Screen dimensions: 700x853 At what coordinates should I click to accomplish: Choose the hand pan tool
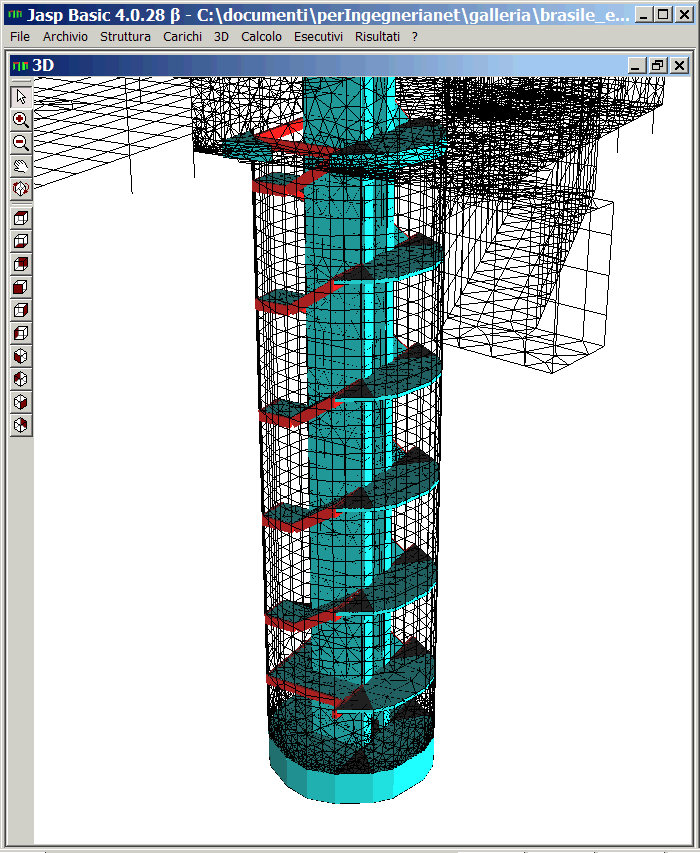(x=21, y=165)
